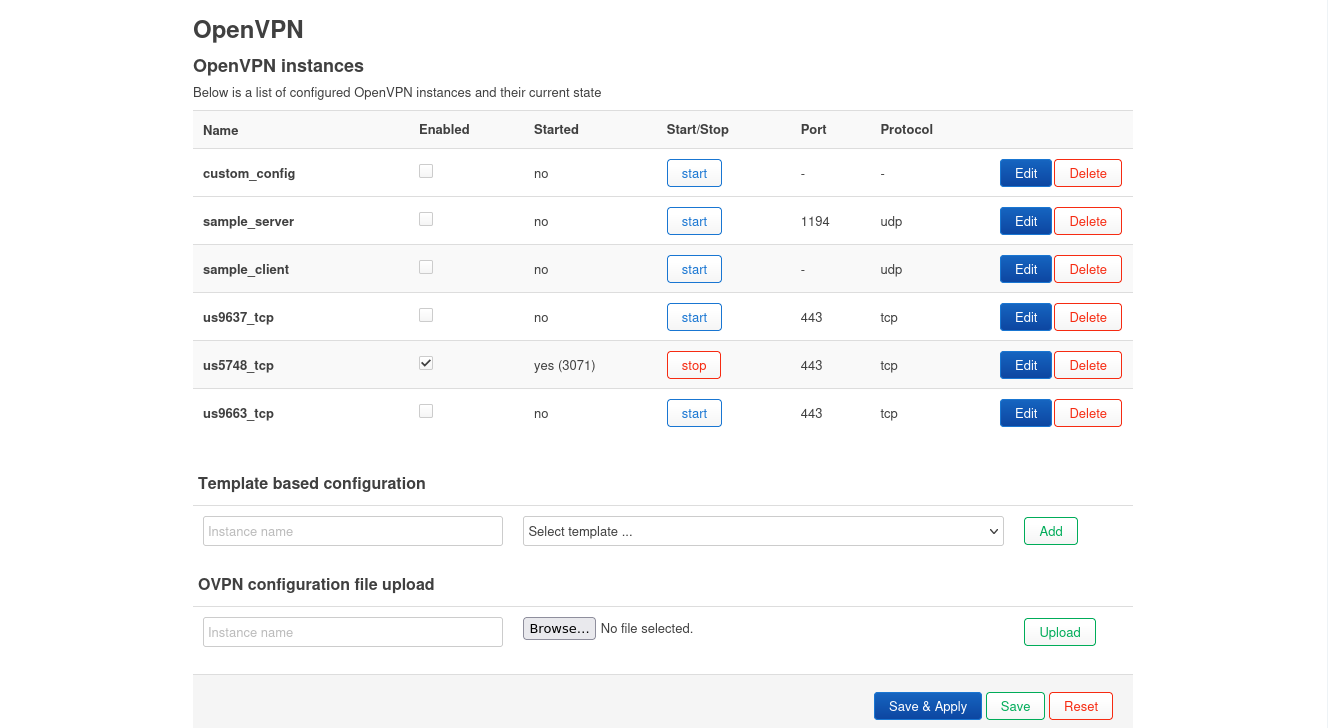Browse for an OVPN file
Screen dimensions: 1328x728
click(x=559, y=628)
